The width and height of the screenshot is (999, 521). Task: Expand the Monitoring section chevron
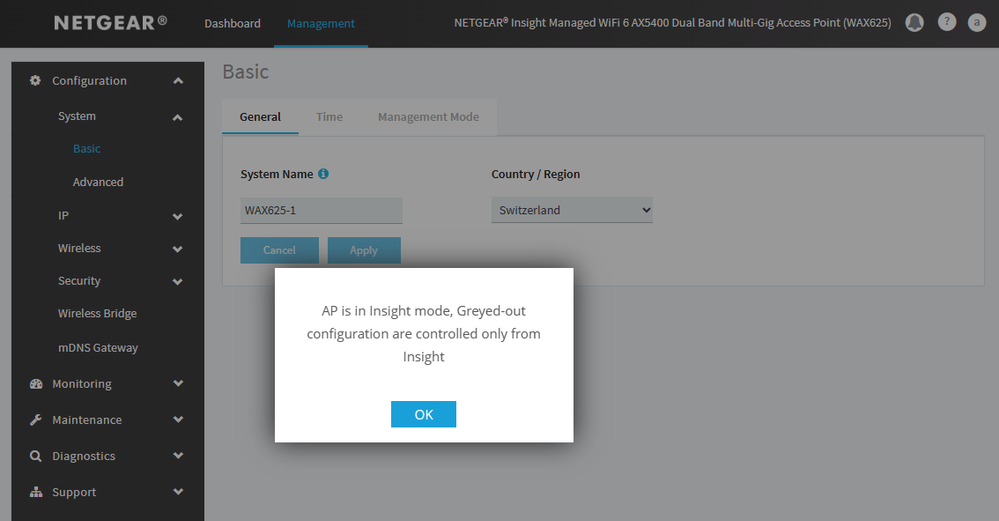(178, 383)
